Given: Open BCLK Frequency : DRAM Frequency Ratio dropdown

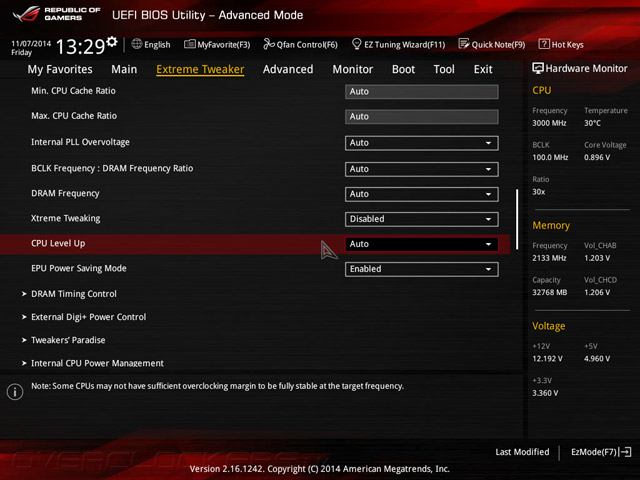Looking at the screenshot, I should point(421,169).
